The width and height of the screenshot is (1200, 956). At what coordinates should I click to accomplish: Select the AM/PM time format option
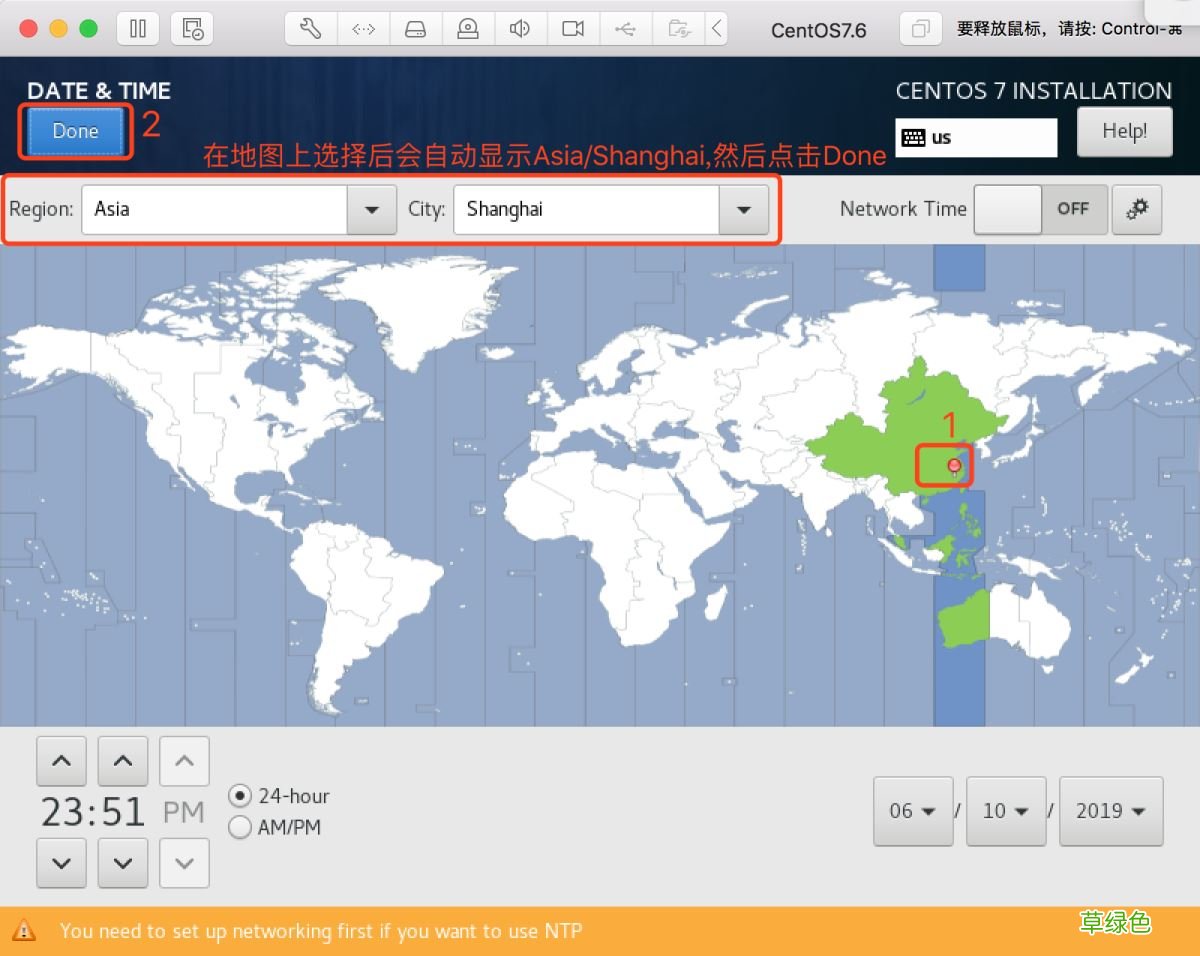240,827
